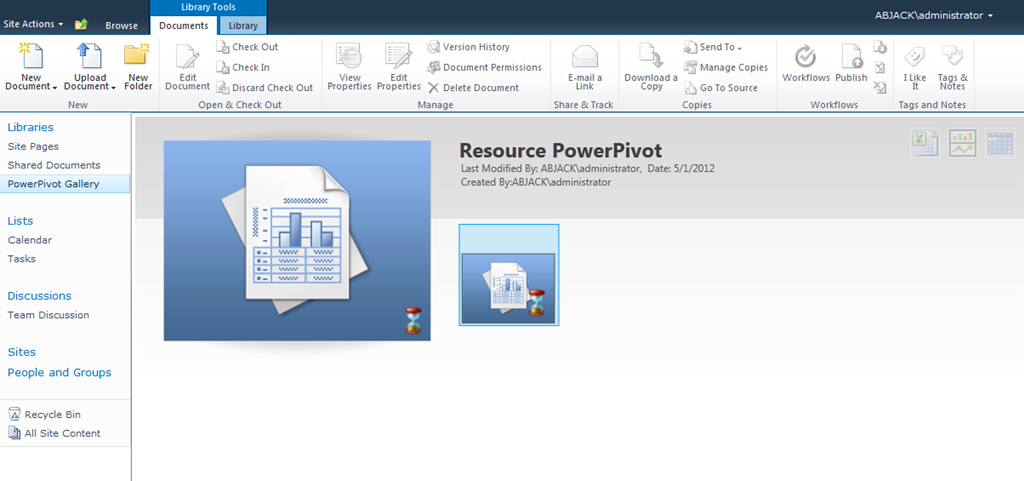
Task: Click the Approve/Reject small icon
Action: tap(880, 67)
